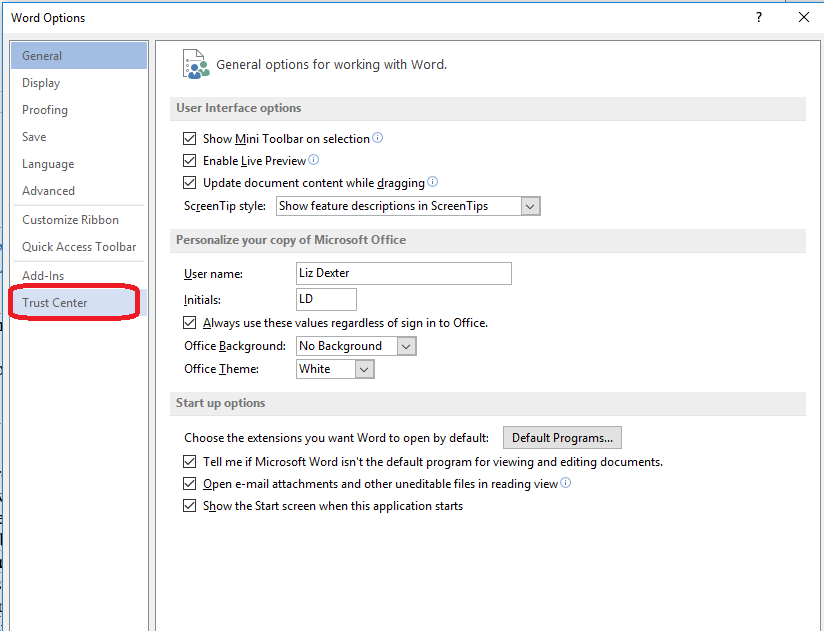Toggle Show the Start screen checkbox

tap(190, 506)
